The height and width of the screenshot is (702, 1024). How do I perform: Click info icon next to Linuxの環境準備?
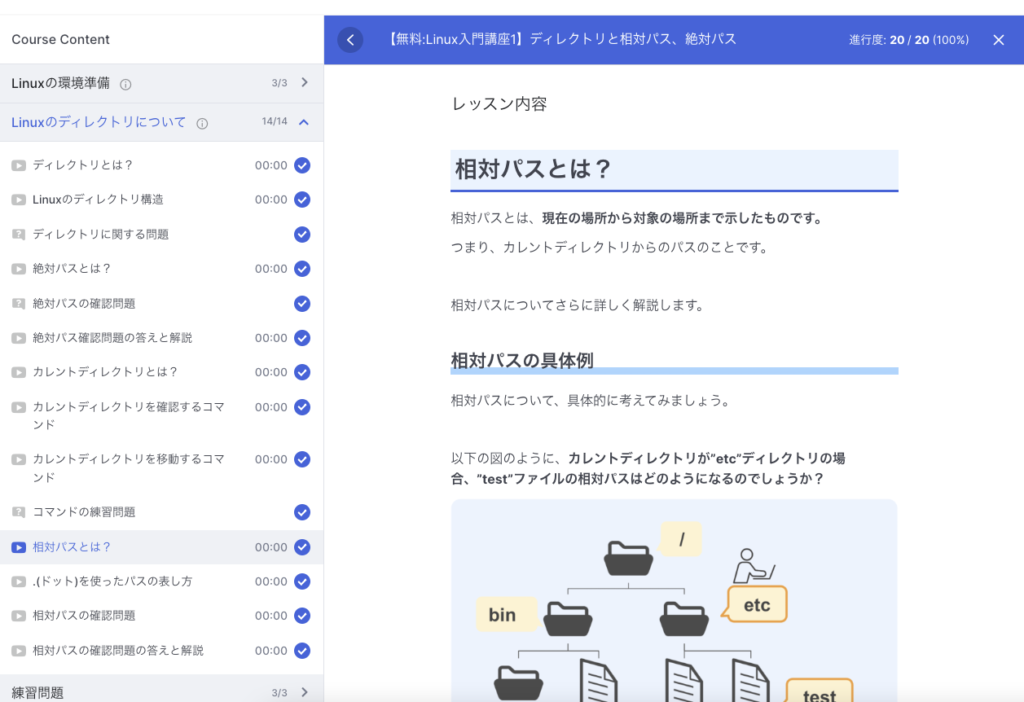(x=125, y=84)
